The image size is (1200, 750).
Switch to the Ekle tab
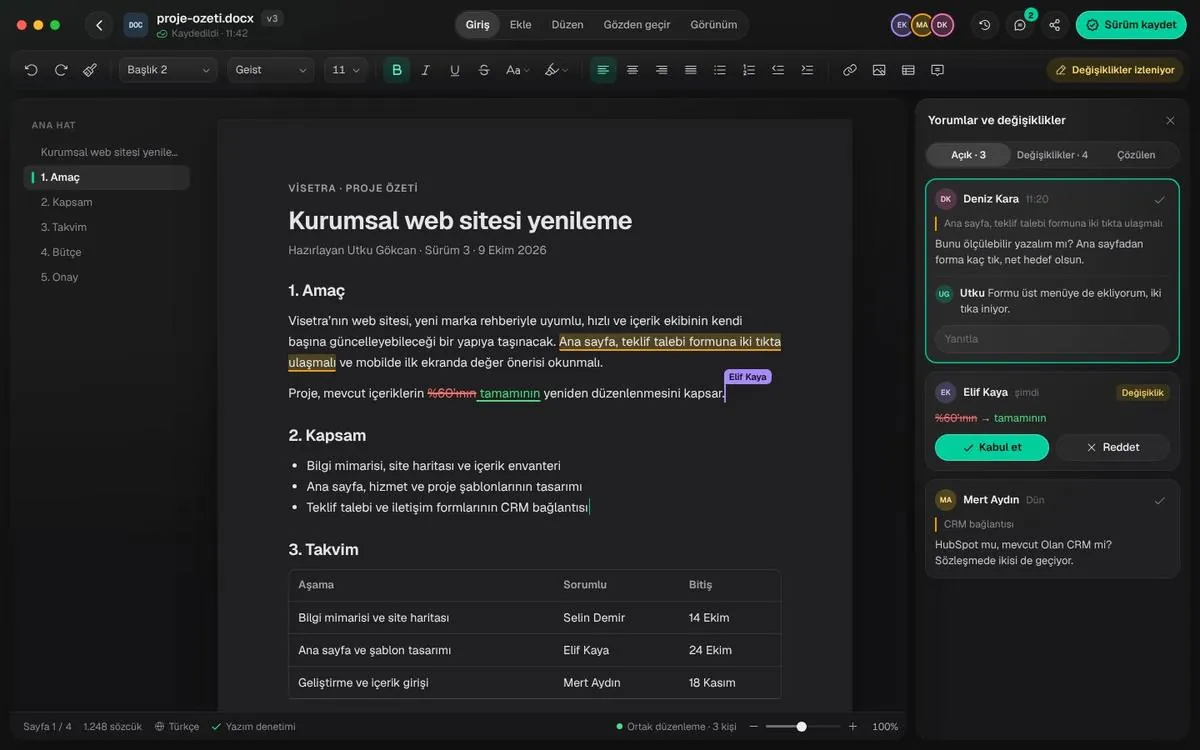click(x=520, y=25)
